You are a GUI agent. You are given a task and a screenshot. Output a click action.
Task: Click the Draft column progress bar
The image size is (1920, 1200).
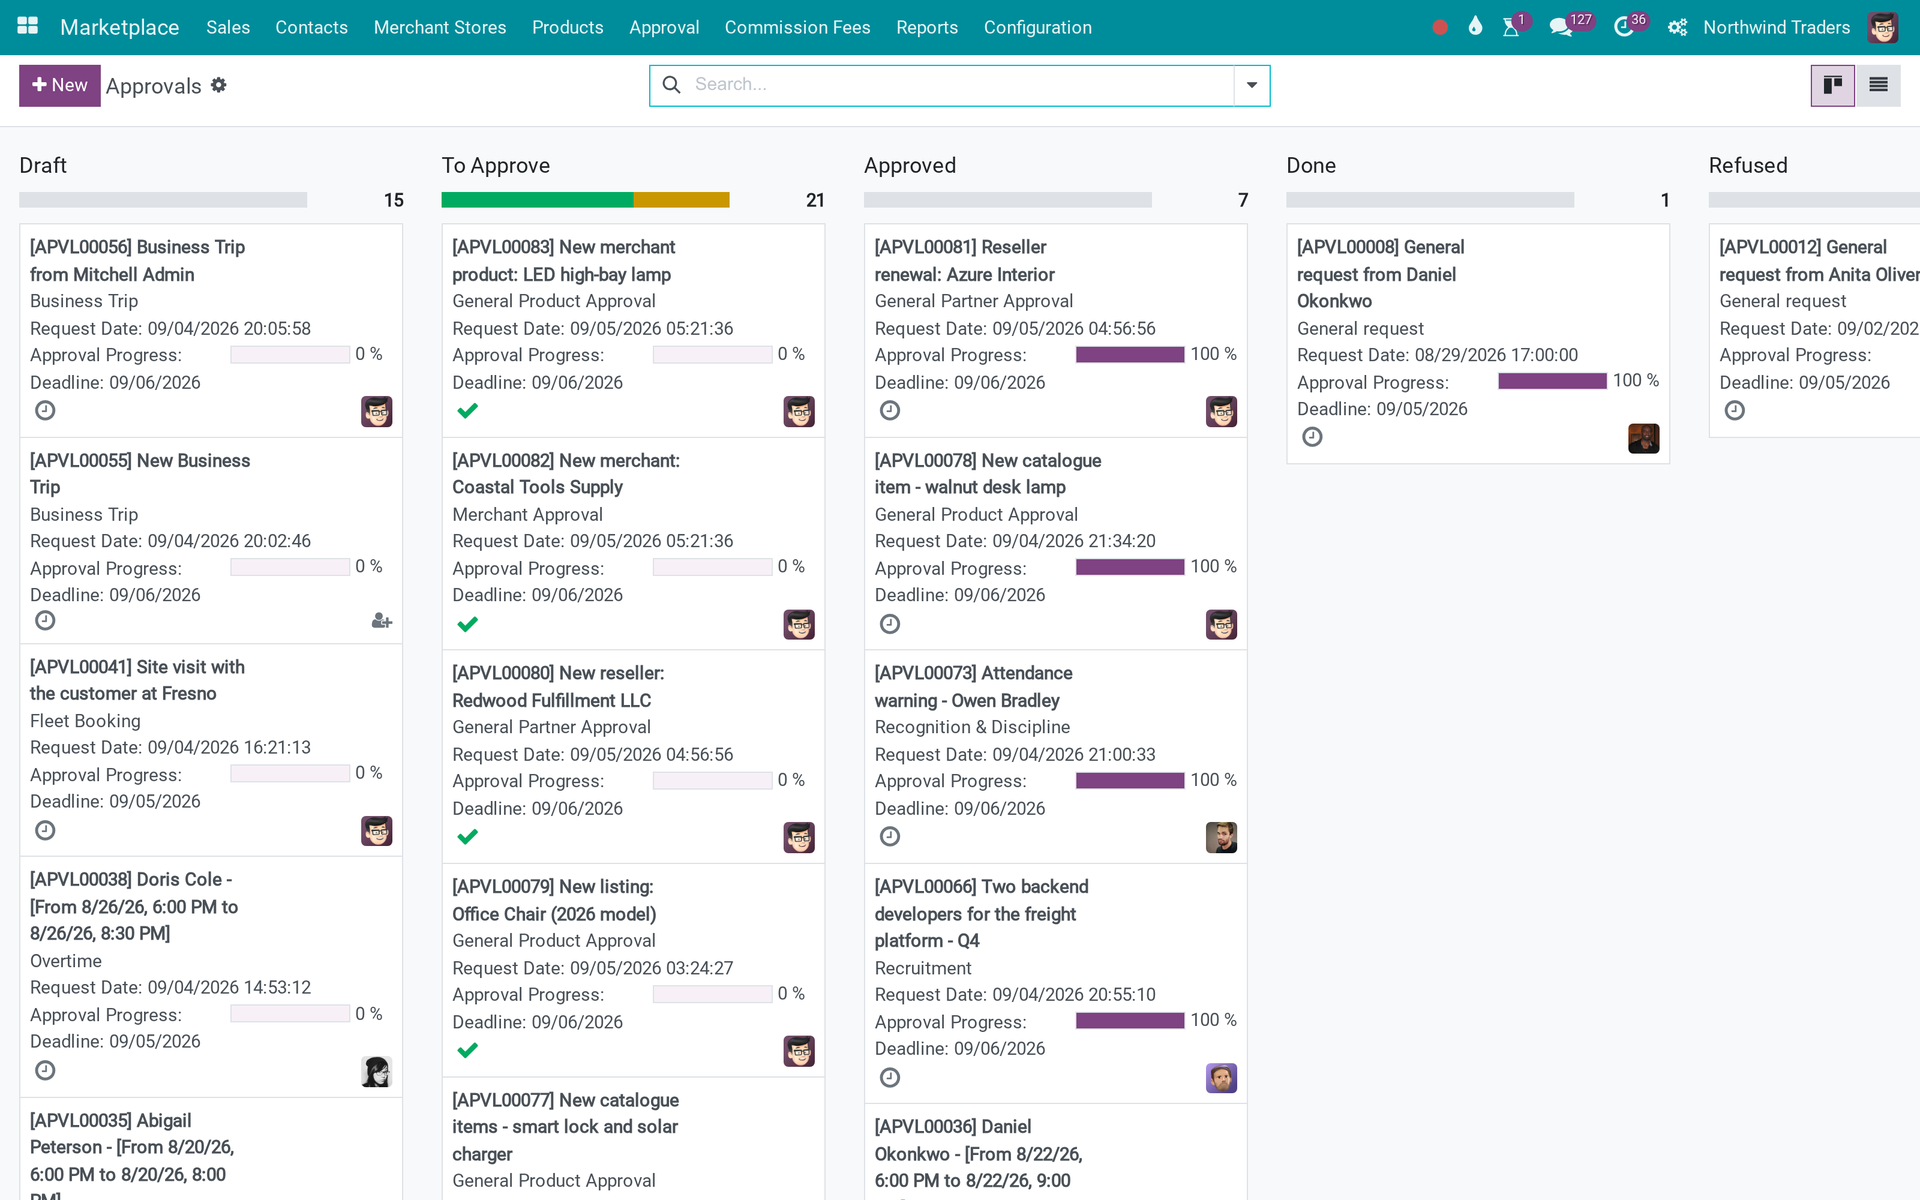(x=163, y=200)
